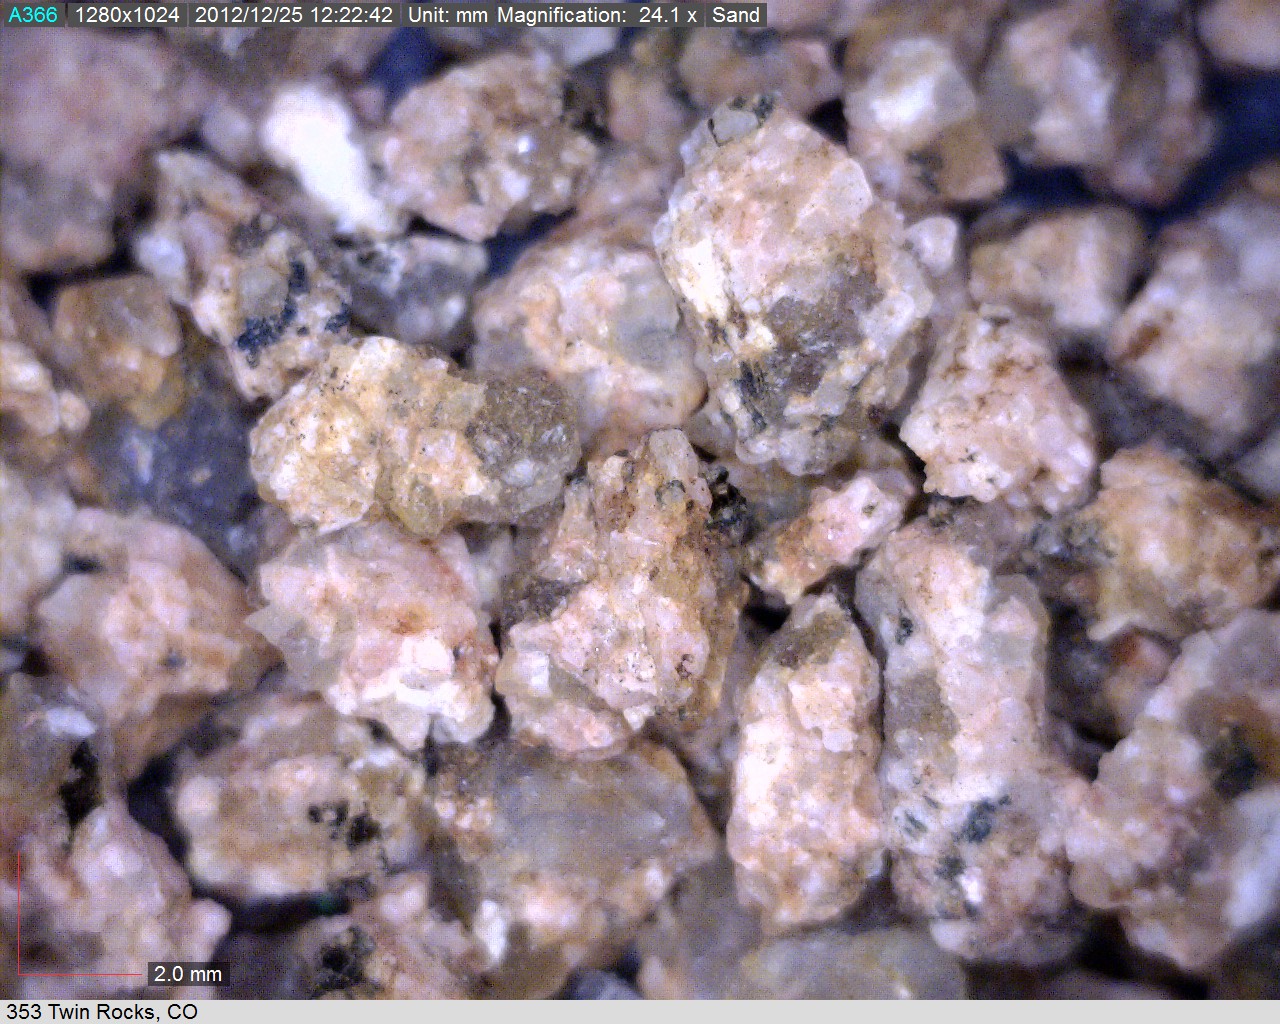Click the 2.0 mm scale label
Image resolution: width=1280 pixels, height=1024 pixels.
188,973
